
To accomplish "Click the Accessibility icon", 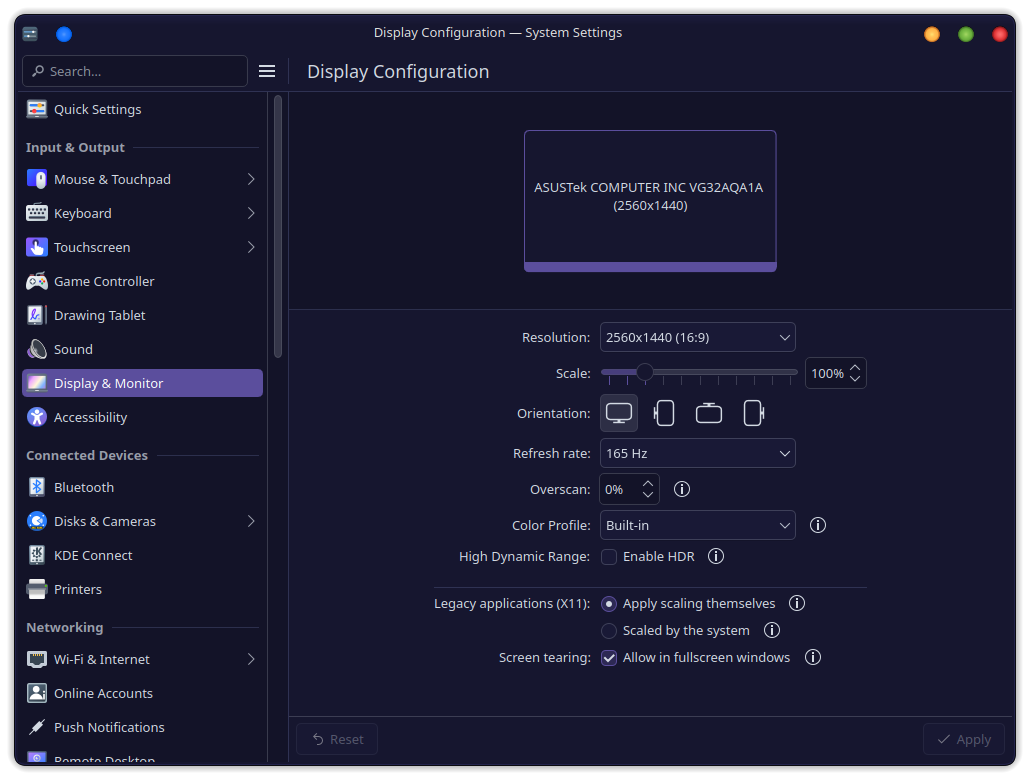I will coord(37,417).
